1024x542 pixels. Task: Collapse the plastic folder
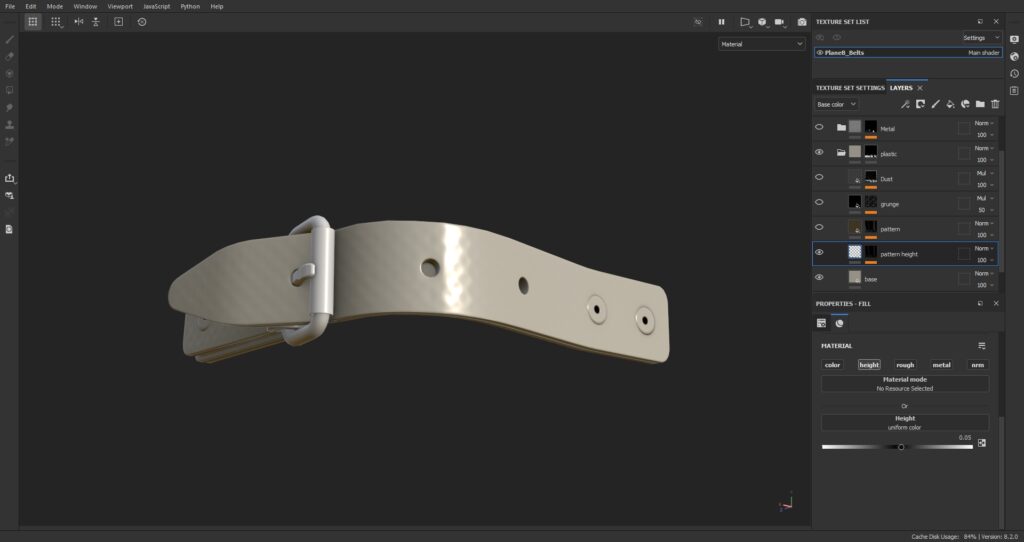pos(841,153)
